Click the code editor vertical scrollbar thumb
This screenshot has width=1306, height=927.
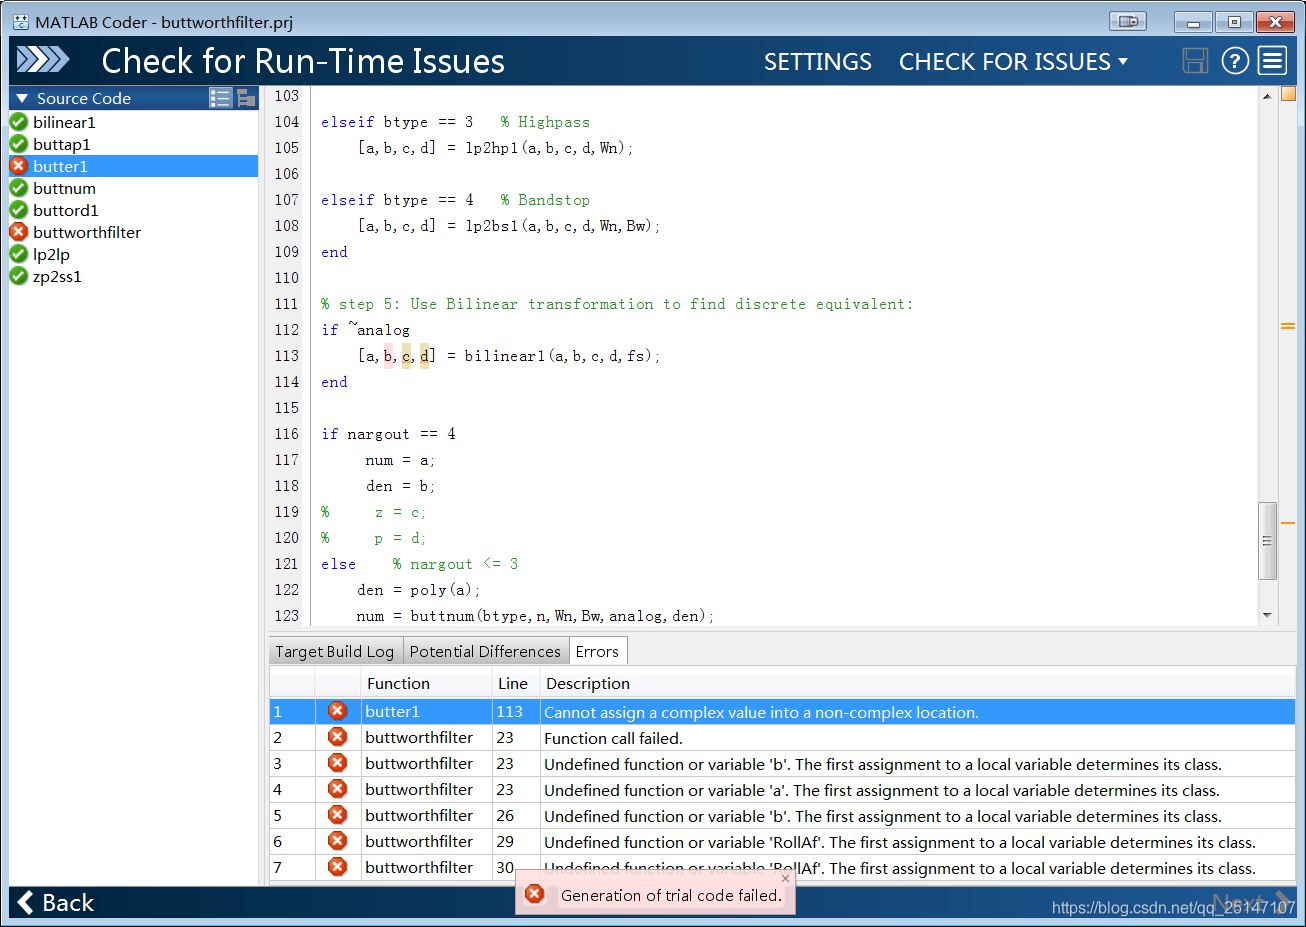coord(1267,541)
